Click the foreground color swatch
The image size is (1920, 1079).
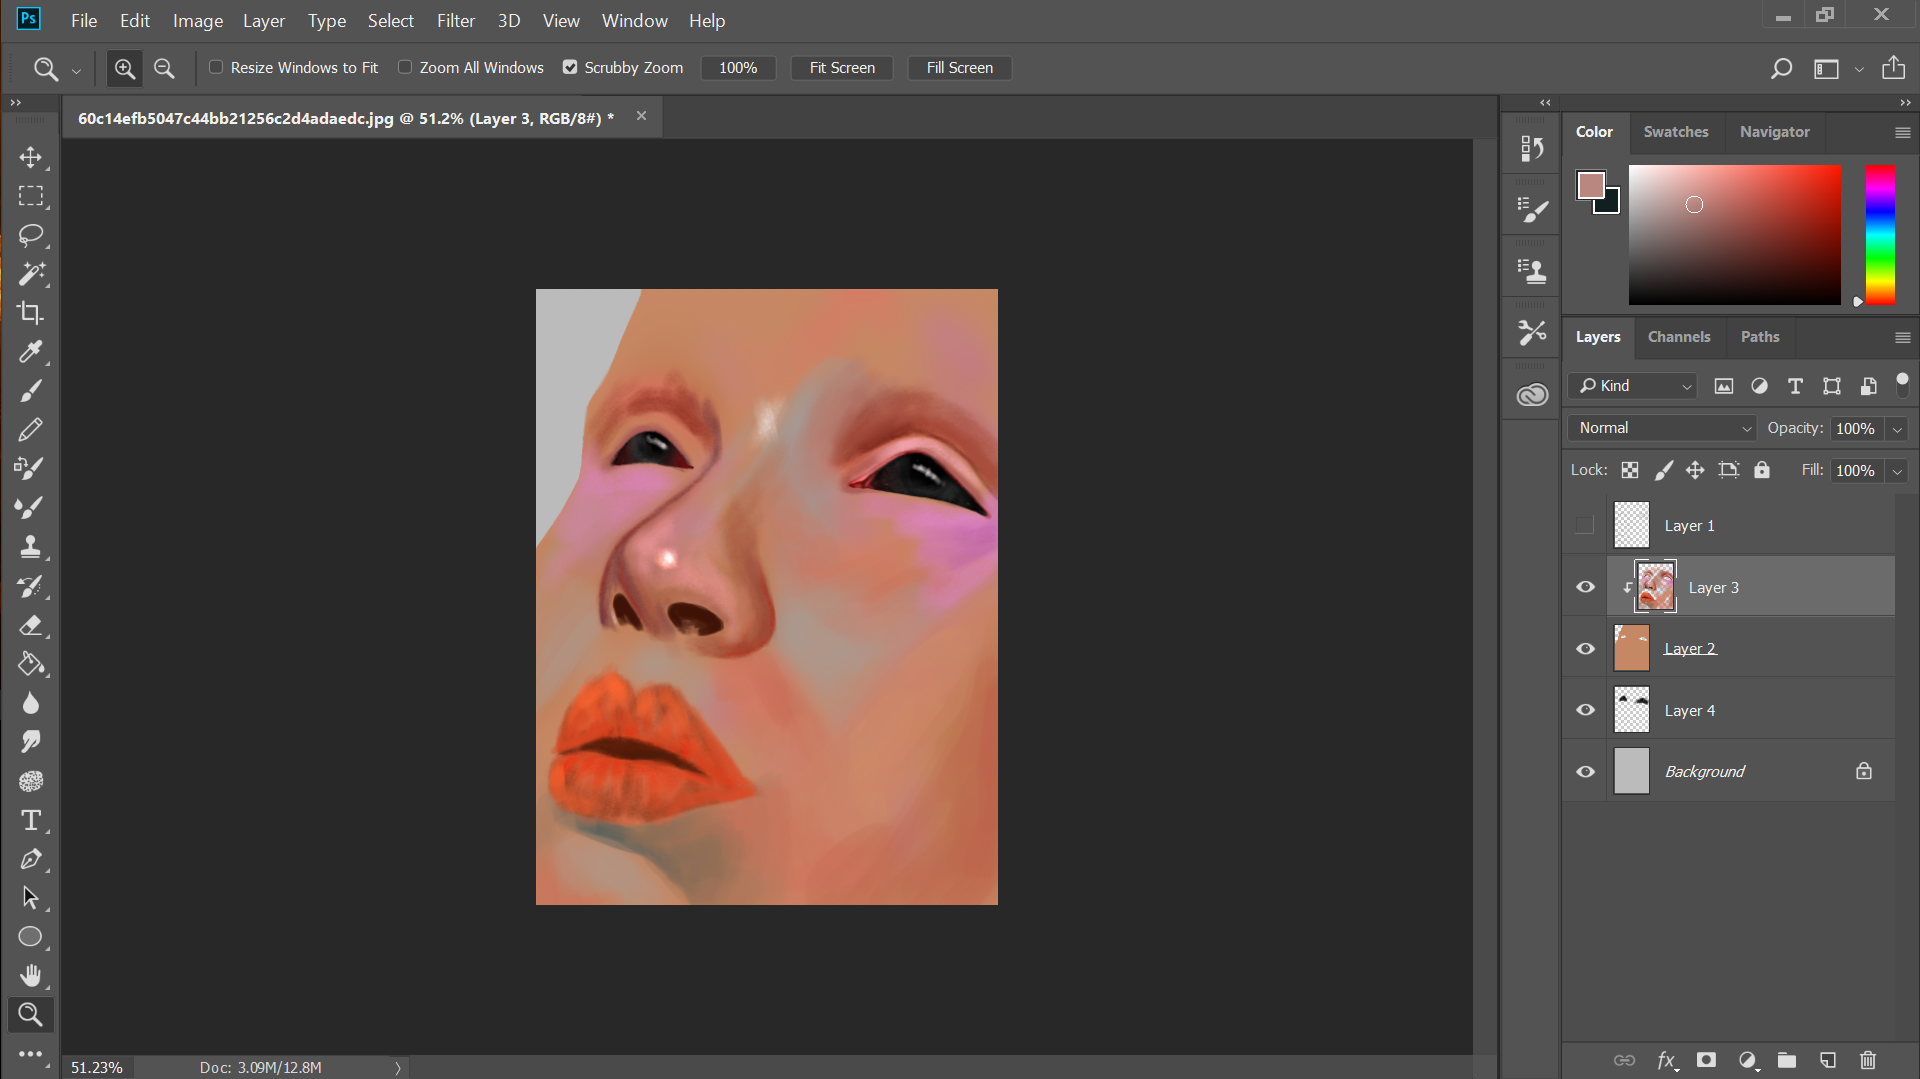[x=1590, y=185]
